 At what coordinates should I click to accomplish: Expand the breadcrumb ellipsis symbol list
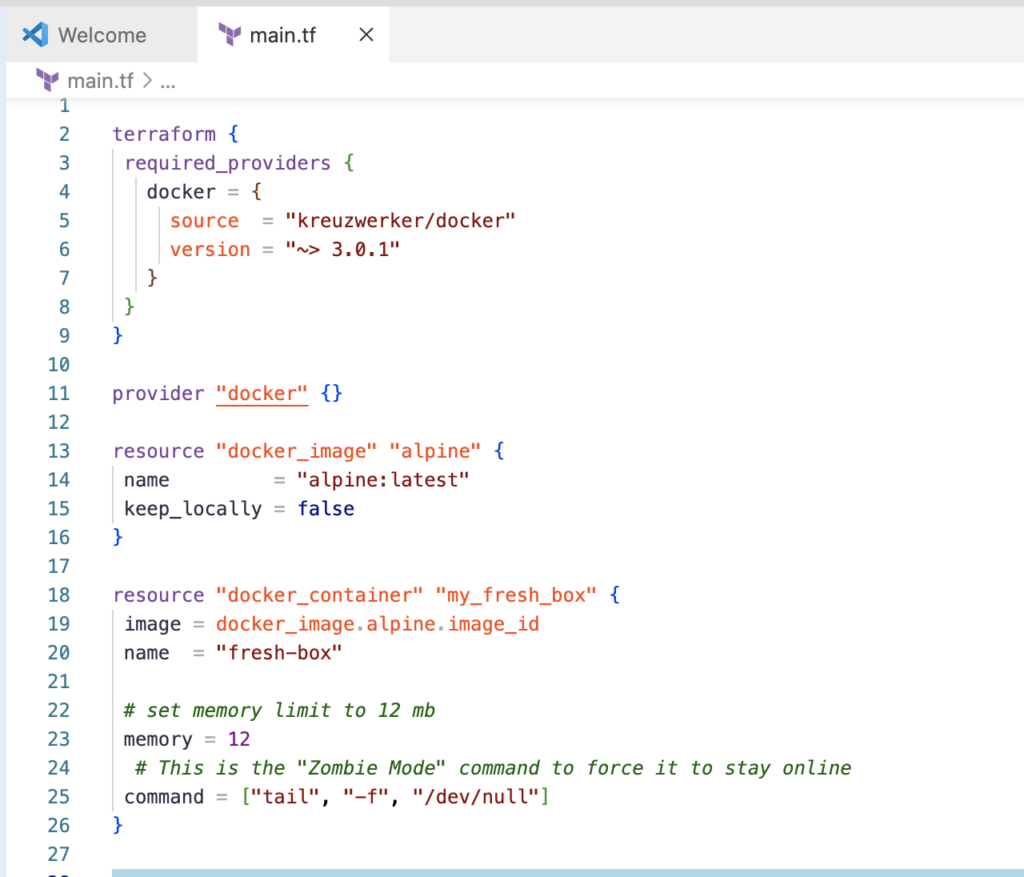tap(168, 81)
